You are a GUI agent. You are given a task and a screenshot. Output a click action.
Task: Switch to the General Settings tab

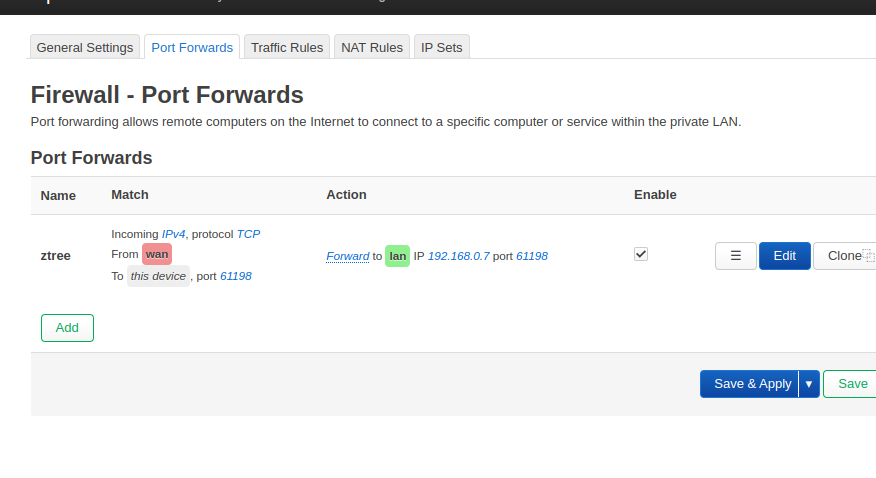click(x=85, y=47)
